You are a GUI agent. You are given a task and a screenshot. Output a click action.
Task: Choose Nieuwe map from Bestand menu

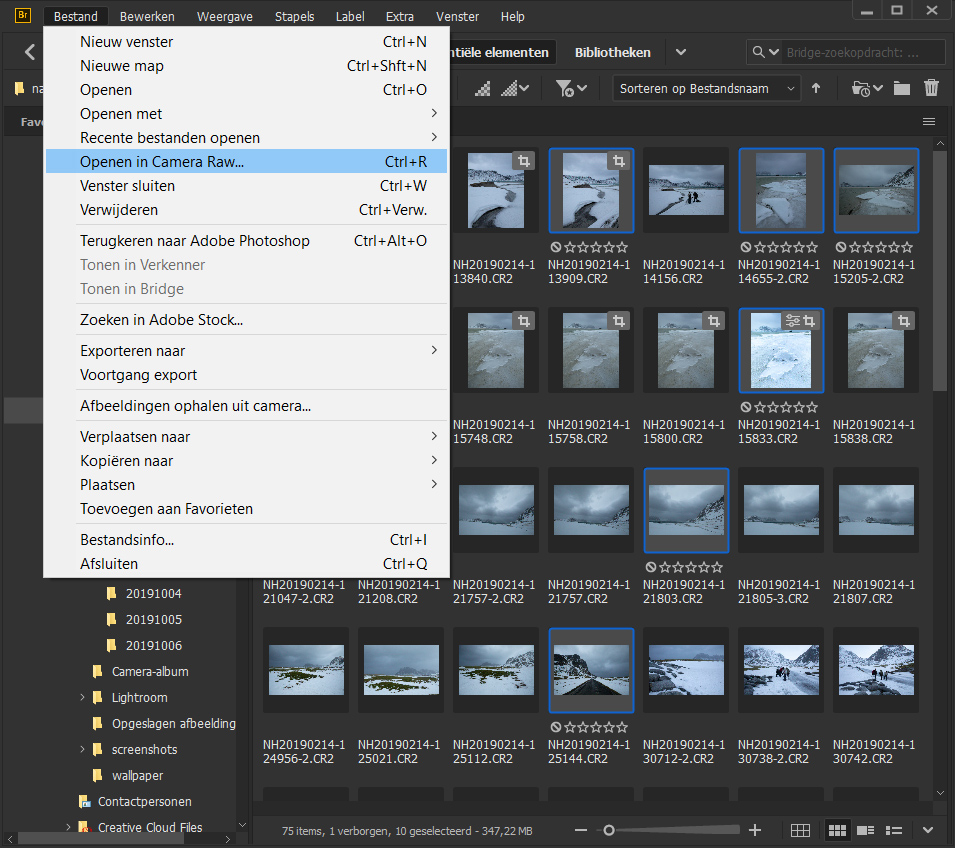pos(246,66)
